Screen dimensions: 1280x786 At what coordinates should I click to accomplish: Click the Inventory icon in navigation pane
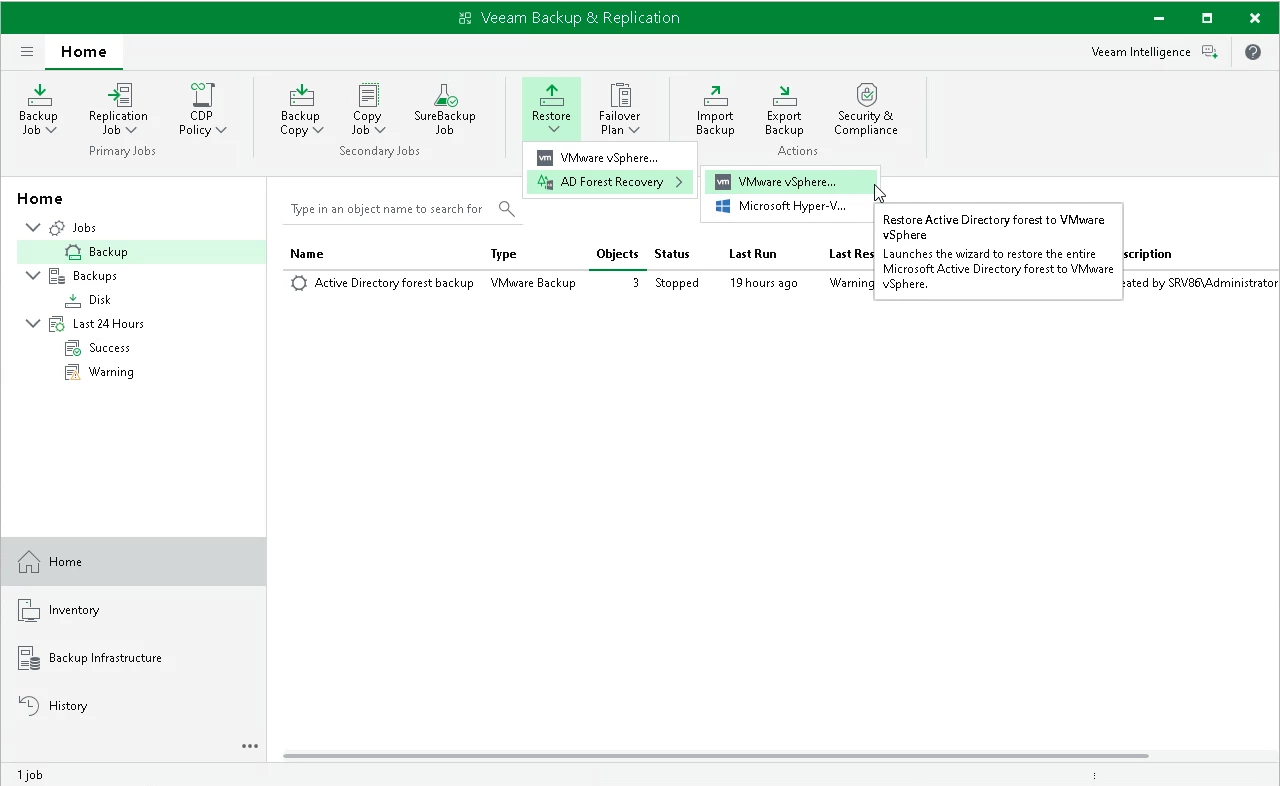[30, 610]
